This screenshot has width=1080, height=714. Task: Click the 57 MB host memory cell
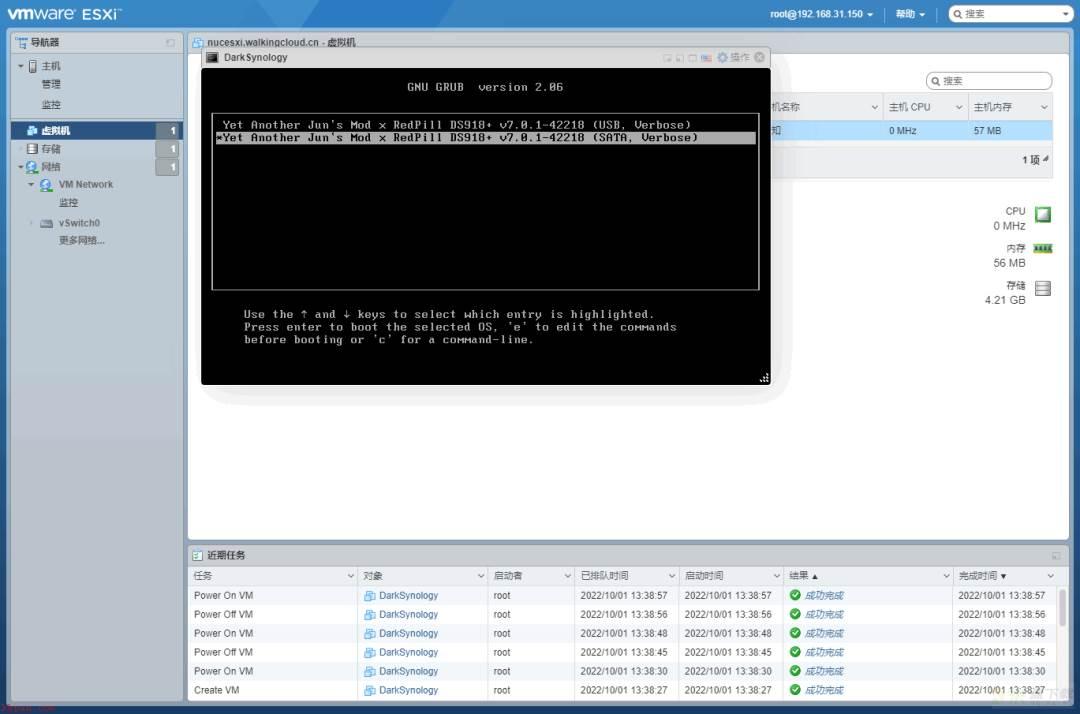click(x=987, y=131)
